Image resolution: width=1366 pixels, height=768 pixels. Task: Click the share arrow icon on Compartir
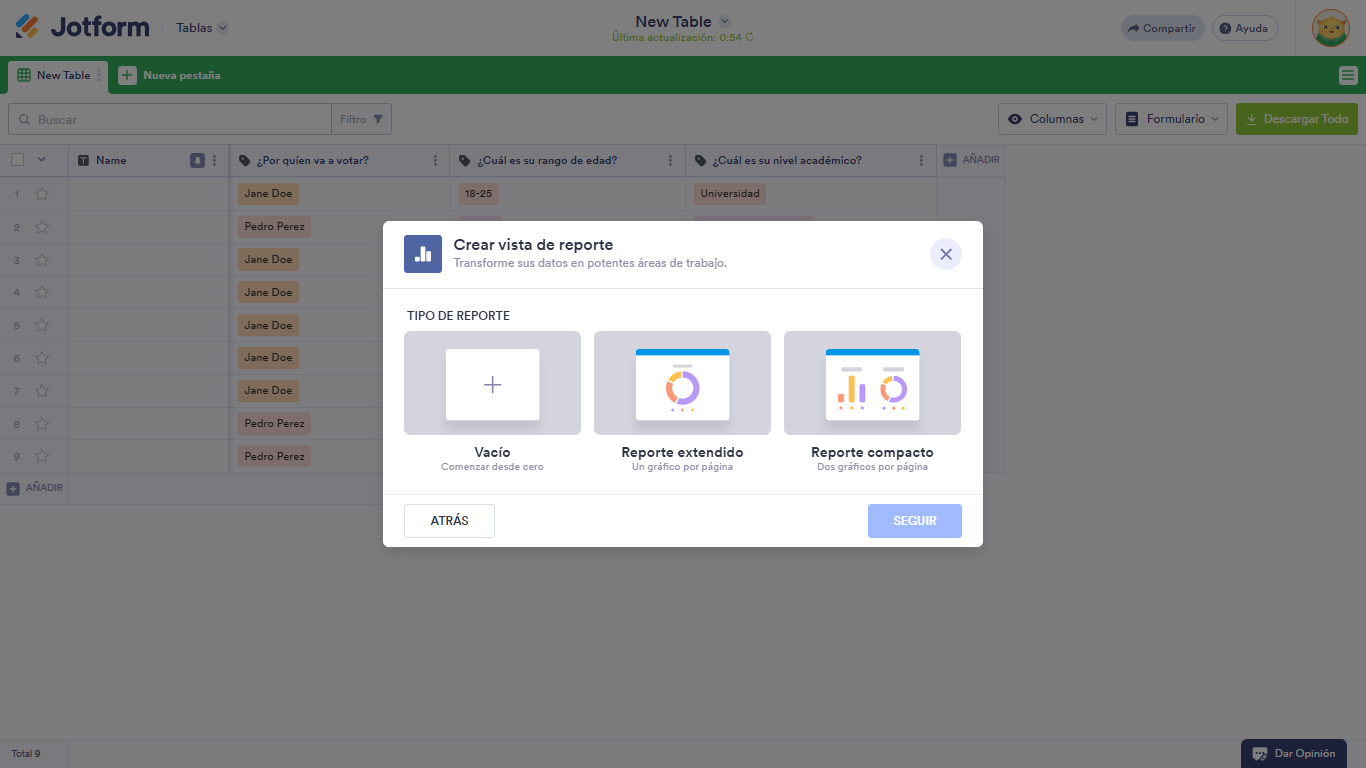point(1133,28)
